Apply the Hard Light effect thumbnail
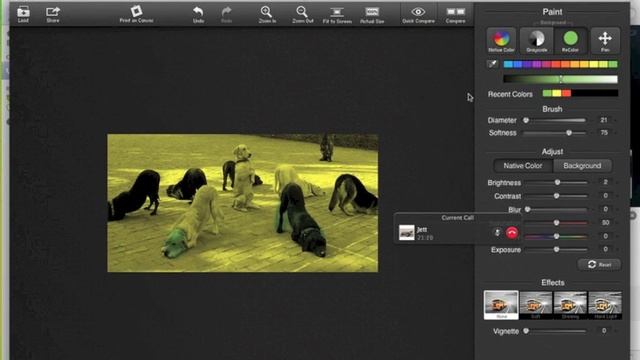 click(605, 305)
